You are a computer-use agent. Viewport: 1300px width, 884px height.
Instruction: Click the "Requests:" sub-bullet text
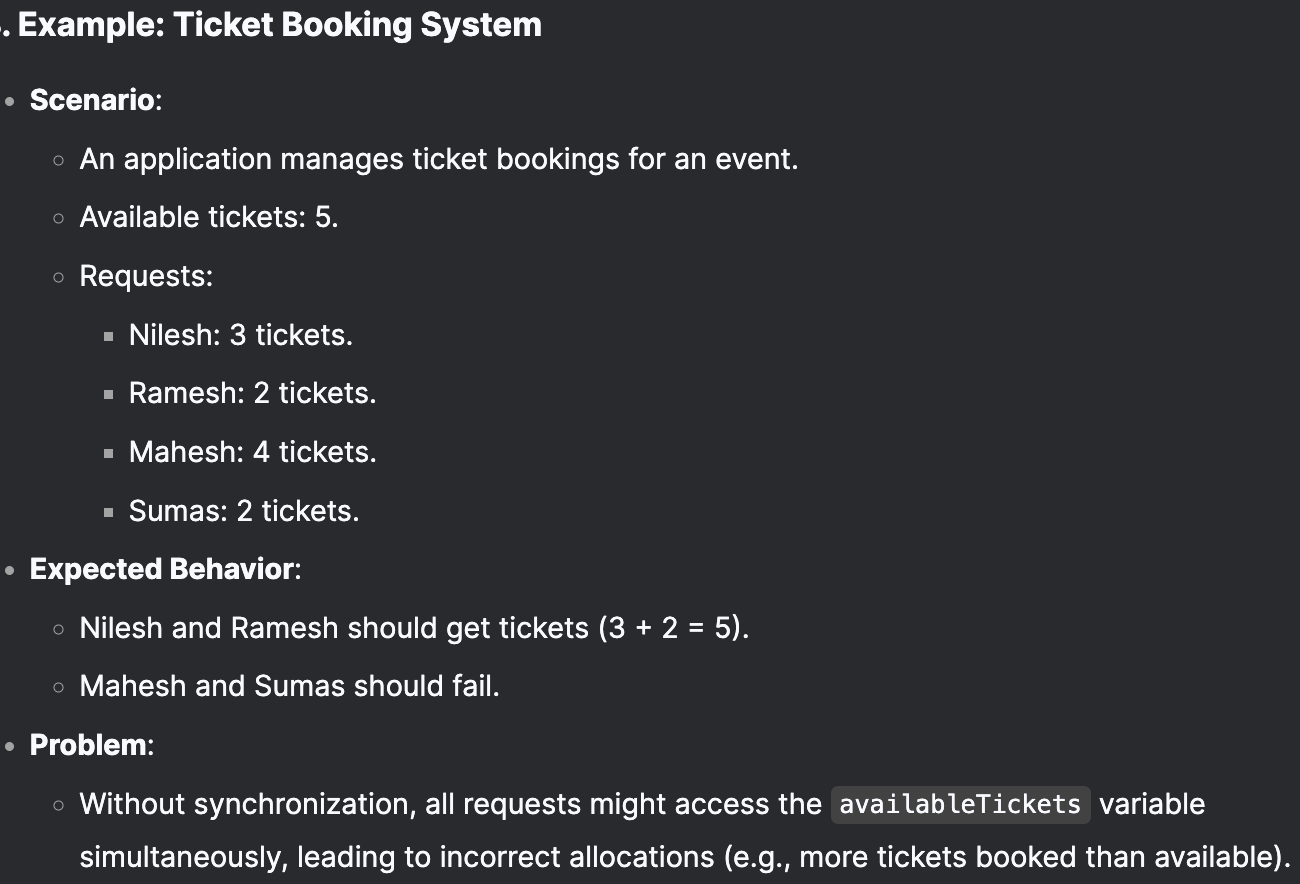[x=147, y=276]
